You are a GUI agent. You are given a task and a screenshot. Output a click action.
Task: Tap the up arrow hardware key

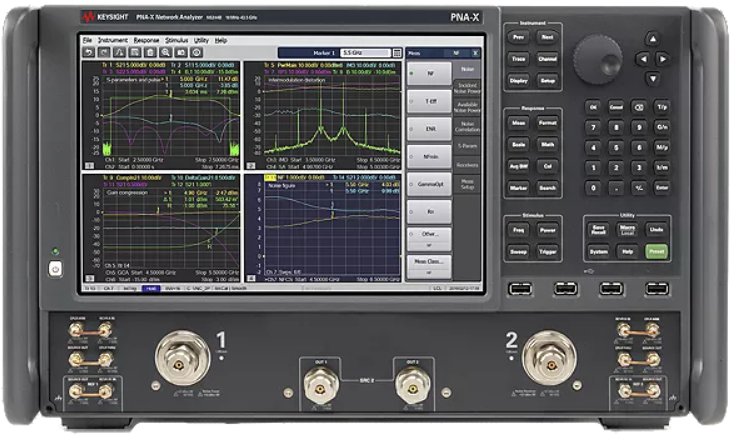[653, 39]
